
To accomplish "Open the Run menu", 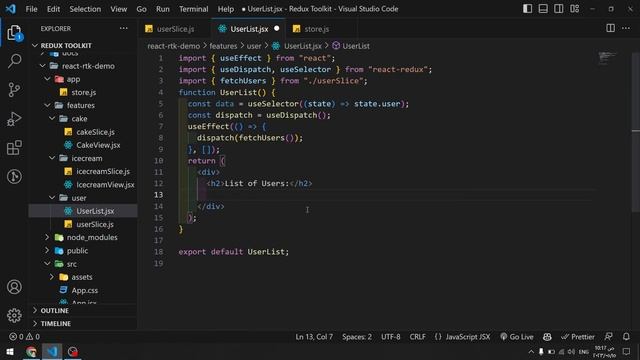I will pyautogui.click(x=162, y=9).
